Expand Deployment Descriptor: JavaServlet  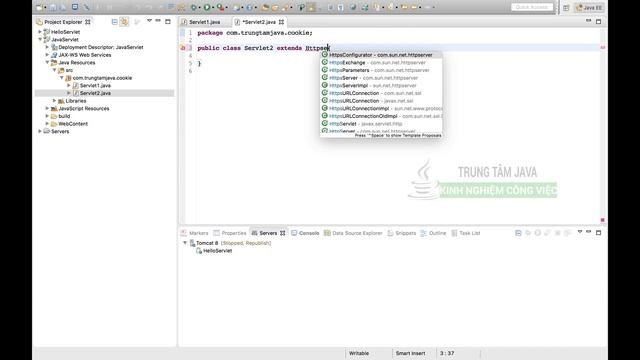coord(47,47)
